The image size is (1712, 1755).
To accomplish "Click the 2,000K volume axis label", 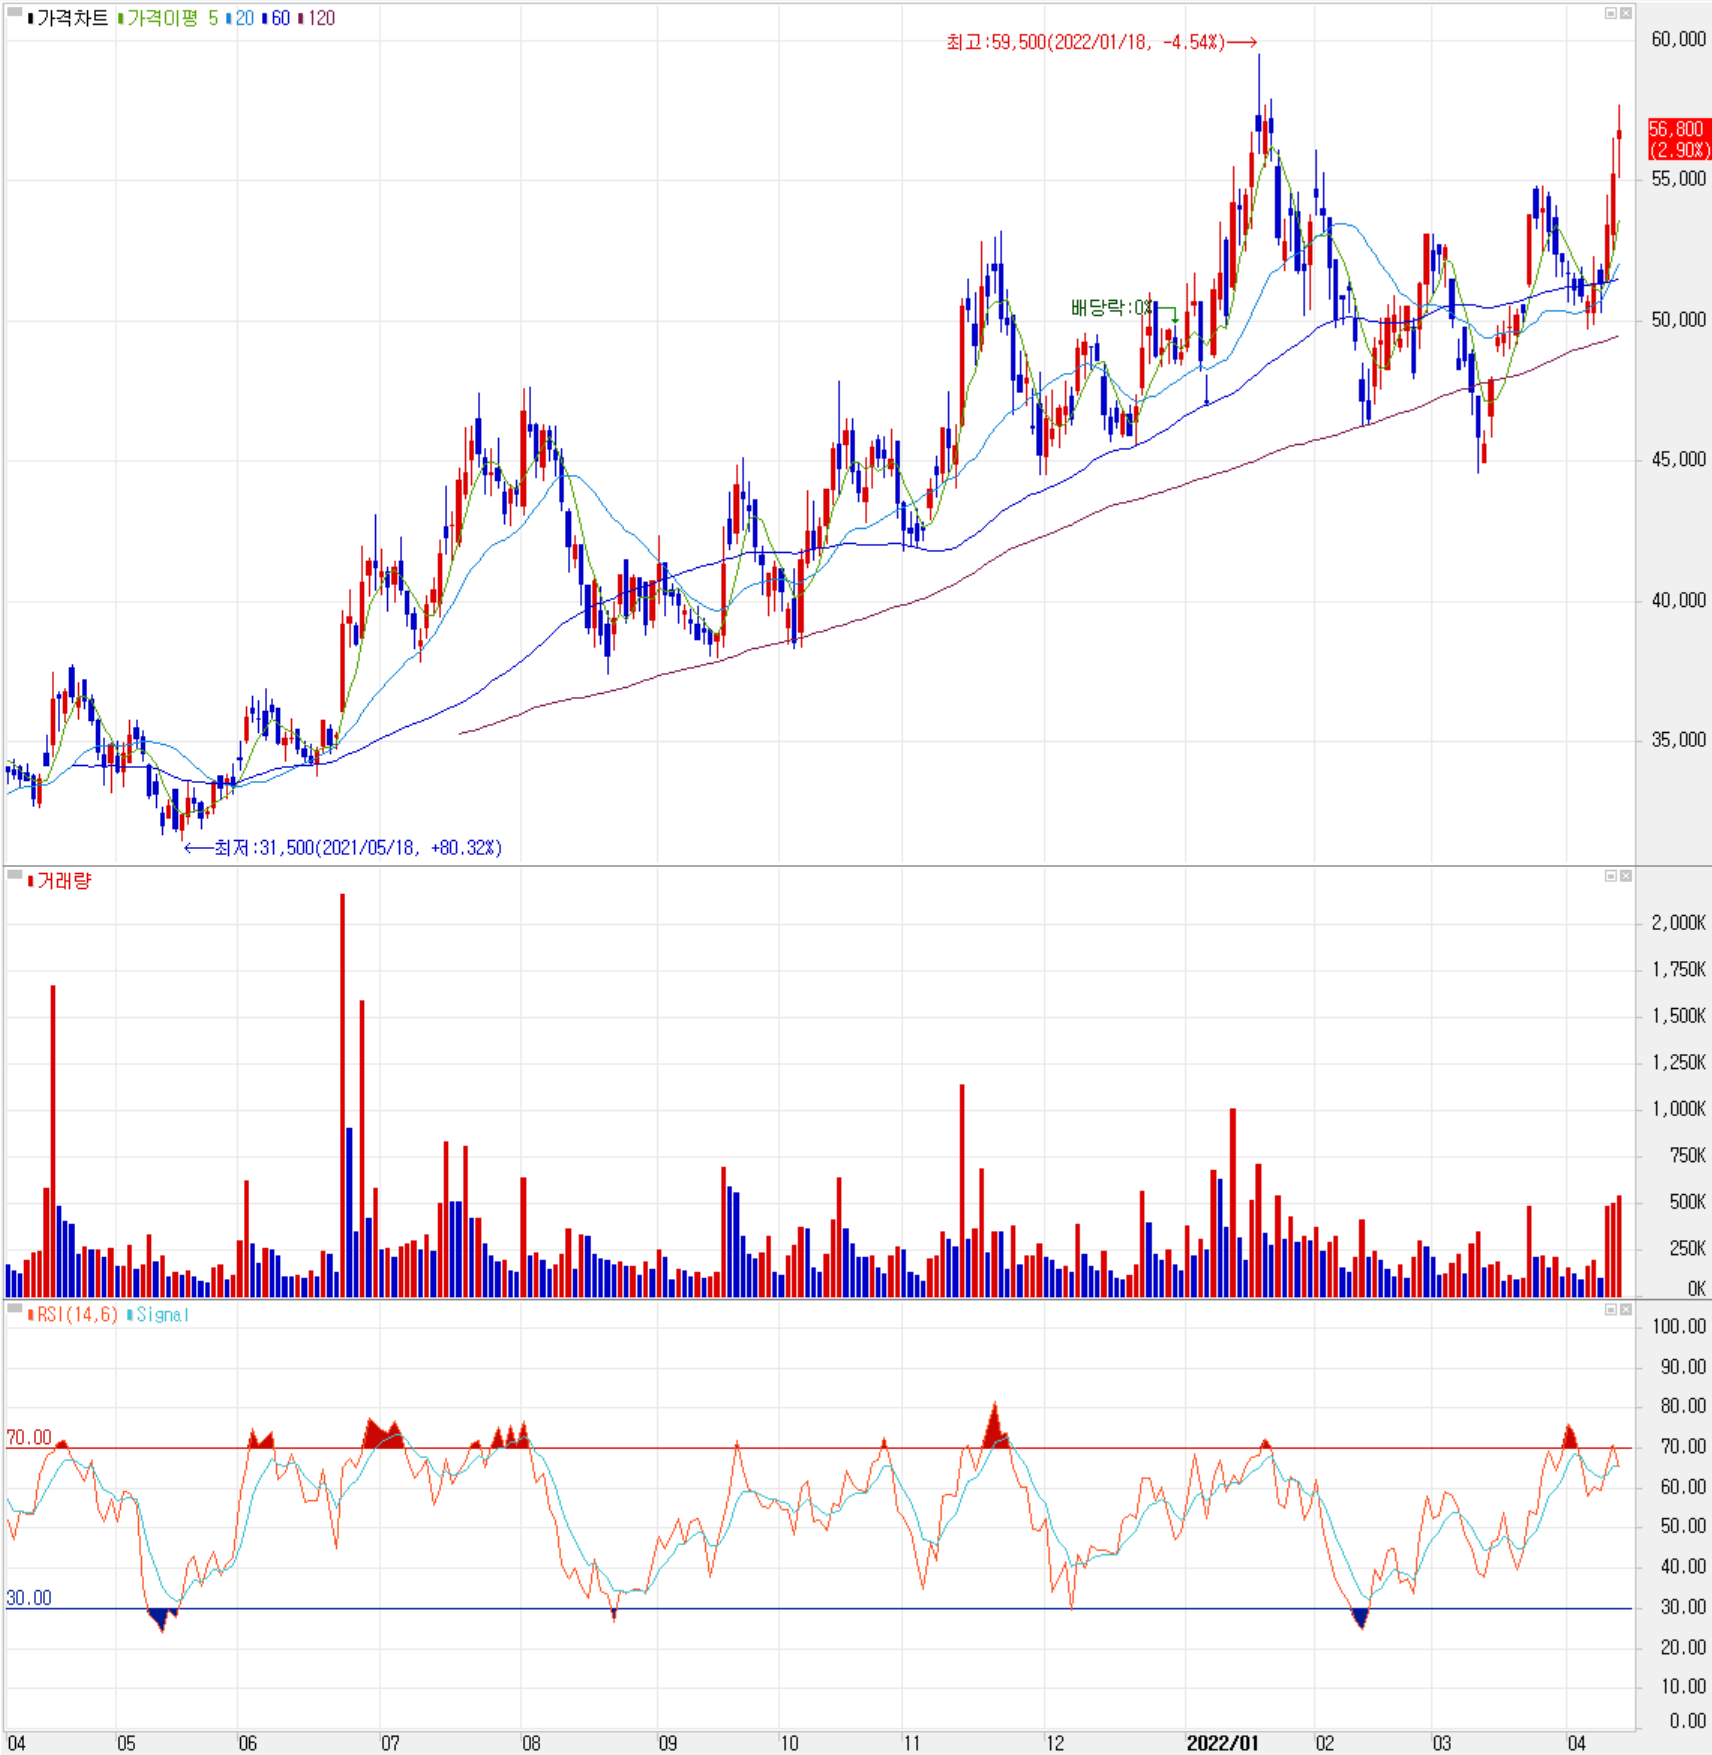I will 1678,922.
